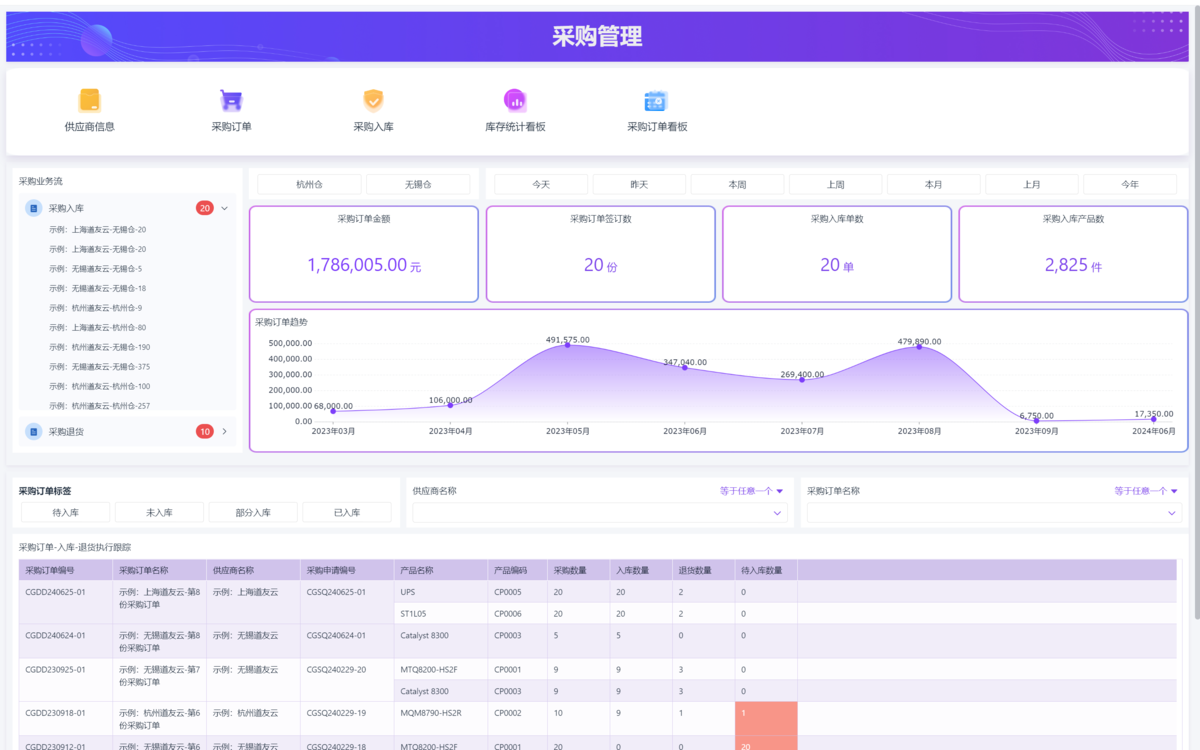Image resolution: width=1200 pixels, height=750 pixels.
Task: Filter by 杭州仓 warehouse
Action: click(309, 184)
